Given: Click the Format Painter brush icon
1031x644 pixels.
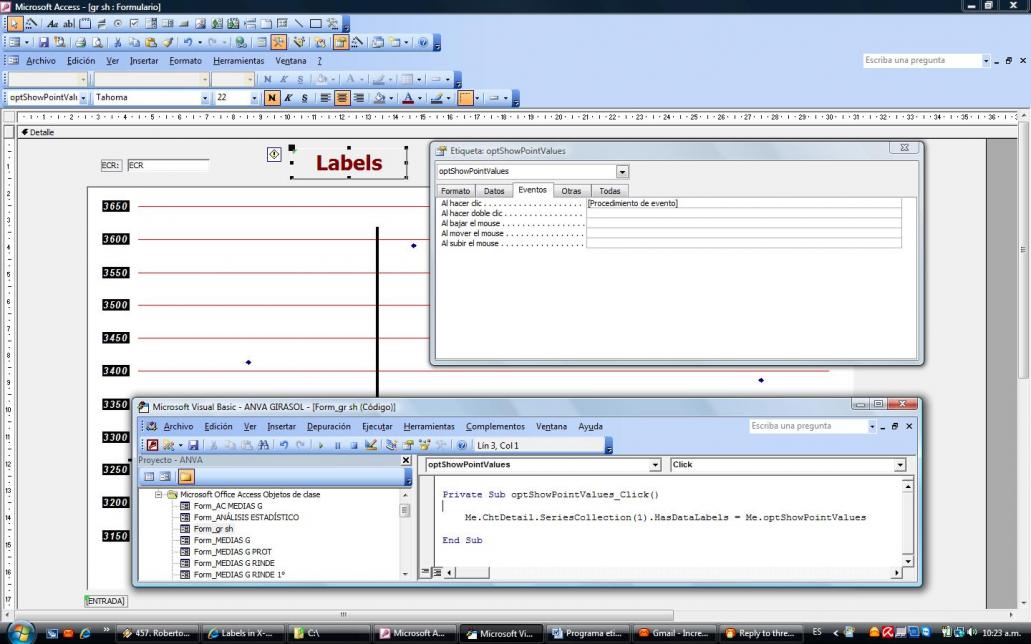Looking at the screenshot, I should 168,42.
